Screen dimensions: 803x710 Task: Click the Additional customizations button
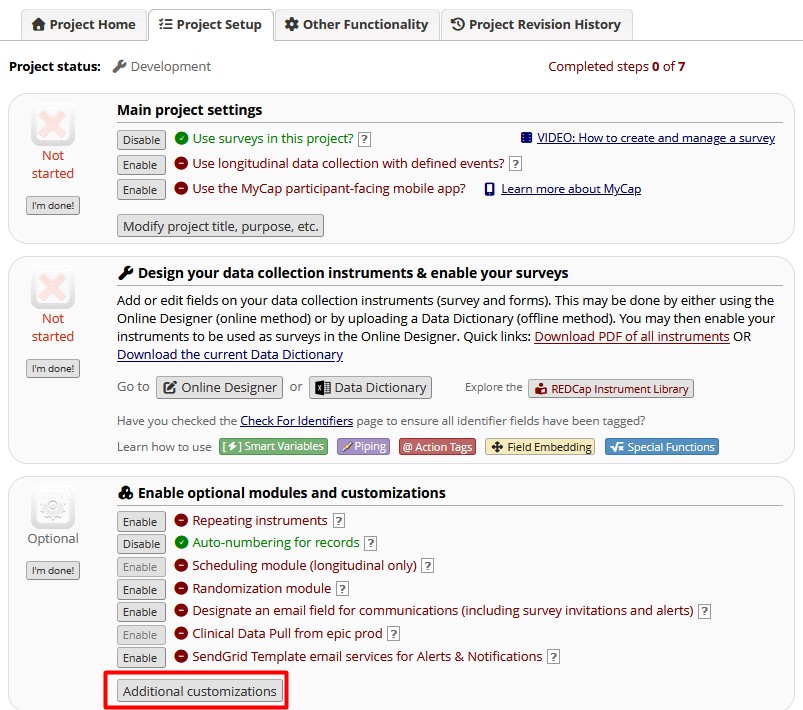point(199,691)
